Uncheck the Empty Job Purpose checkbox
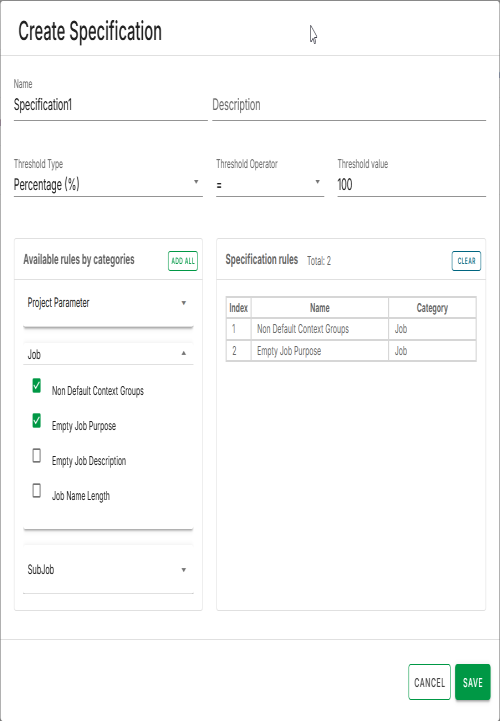Image resolution: width=500 pixels, height=721 pixels. pos(37,420)
